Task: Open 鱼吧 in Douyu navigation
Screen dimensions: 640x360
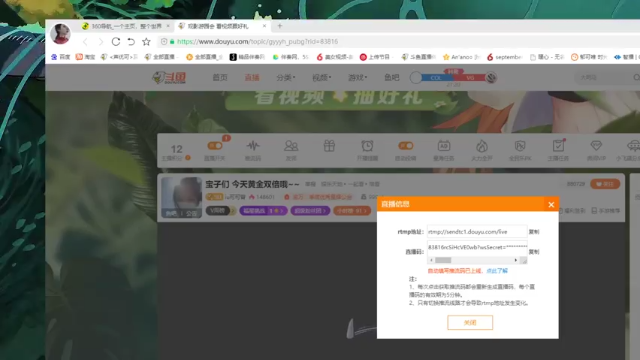Action: (391, 78)
